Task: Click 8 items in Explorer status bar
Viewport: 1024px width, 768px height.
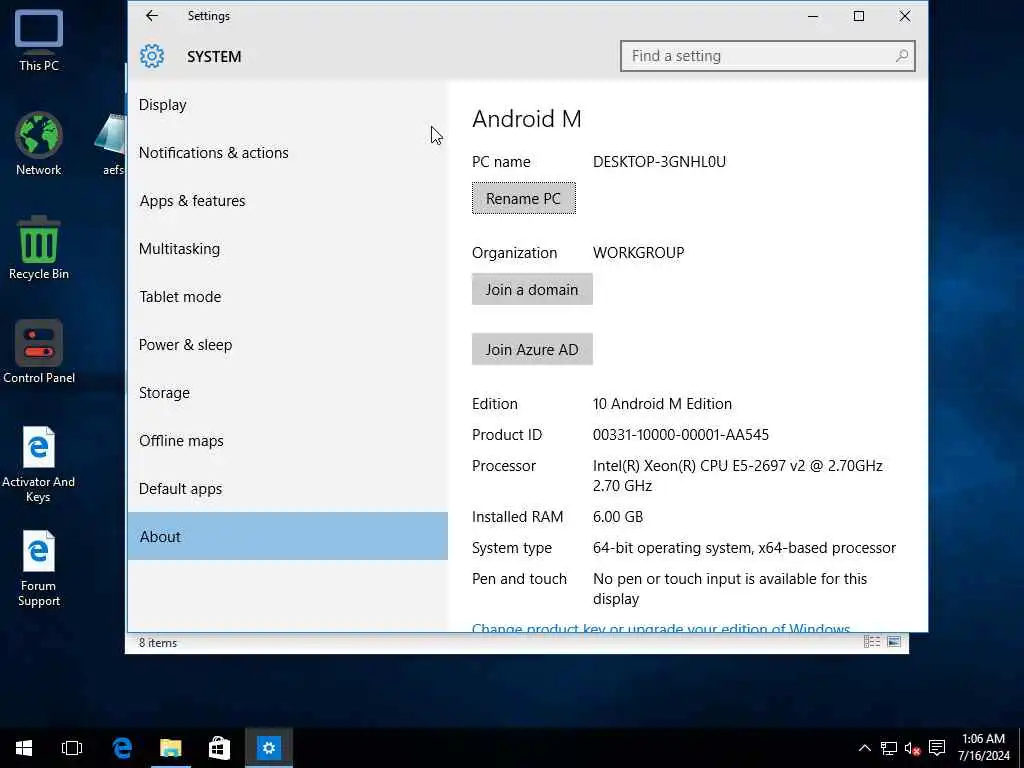Action: 158,643
